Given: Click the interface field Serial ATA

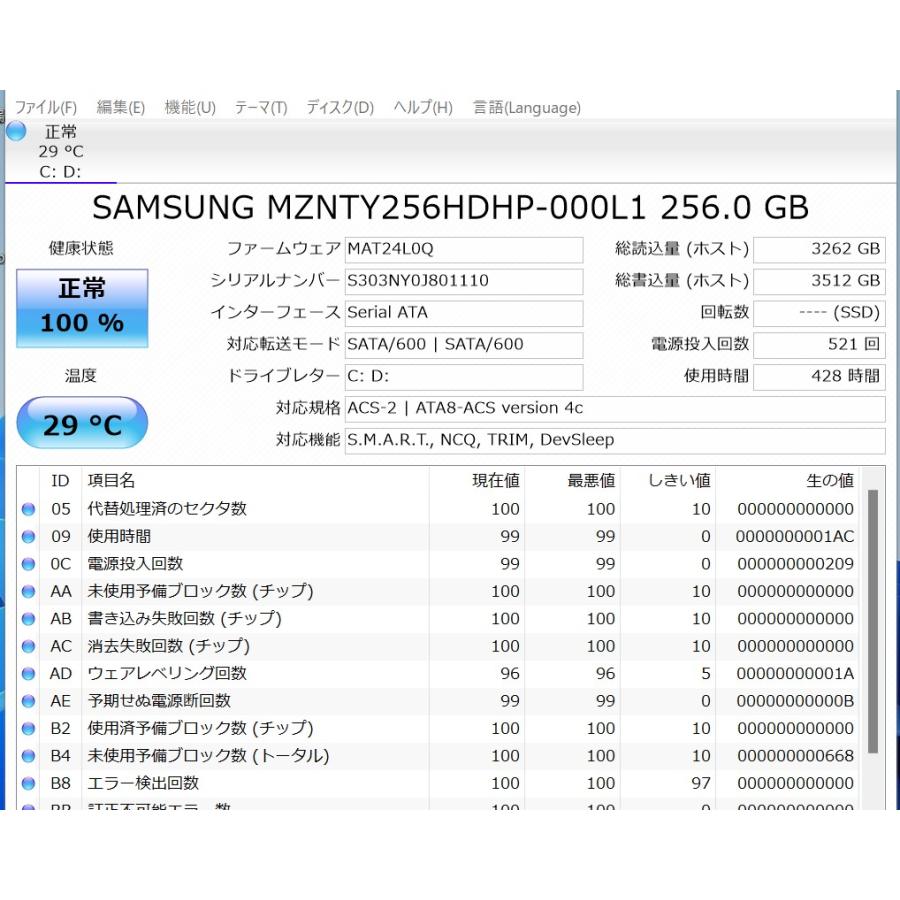Looking at the screenshot, I should (464, 313).
